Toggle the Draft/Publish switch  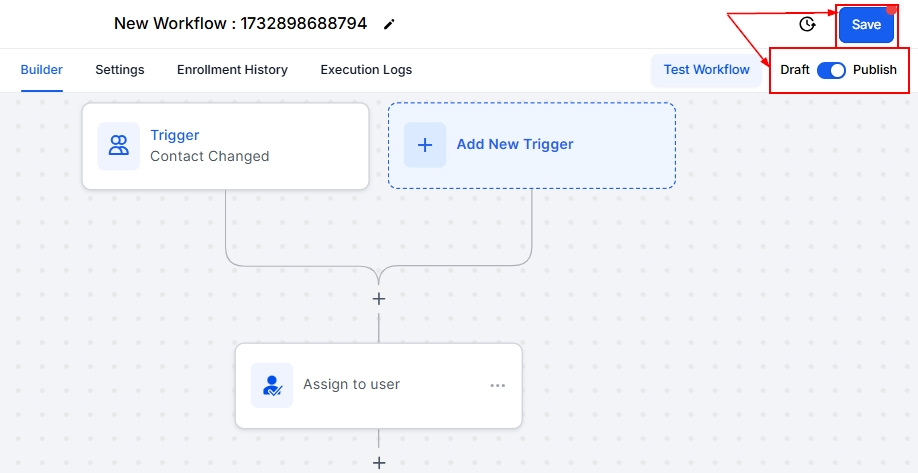pyautogui.click(x=831, y=70)
